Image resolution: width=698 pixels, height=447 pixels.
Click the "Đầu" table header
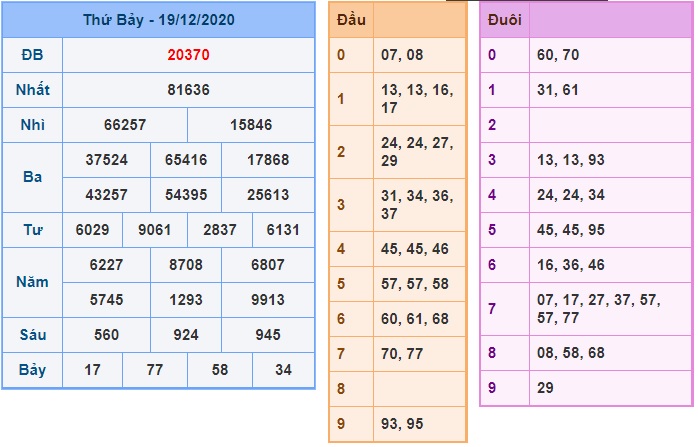pos(351,20)
